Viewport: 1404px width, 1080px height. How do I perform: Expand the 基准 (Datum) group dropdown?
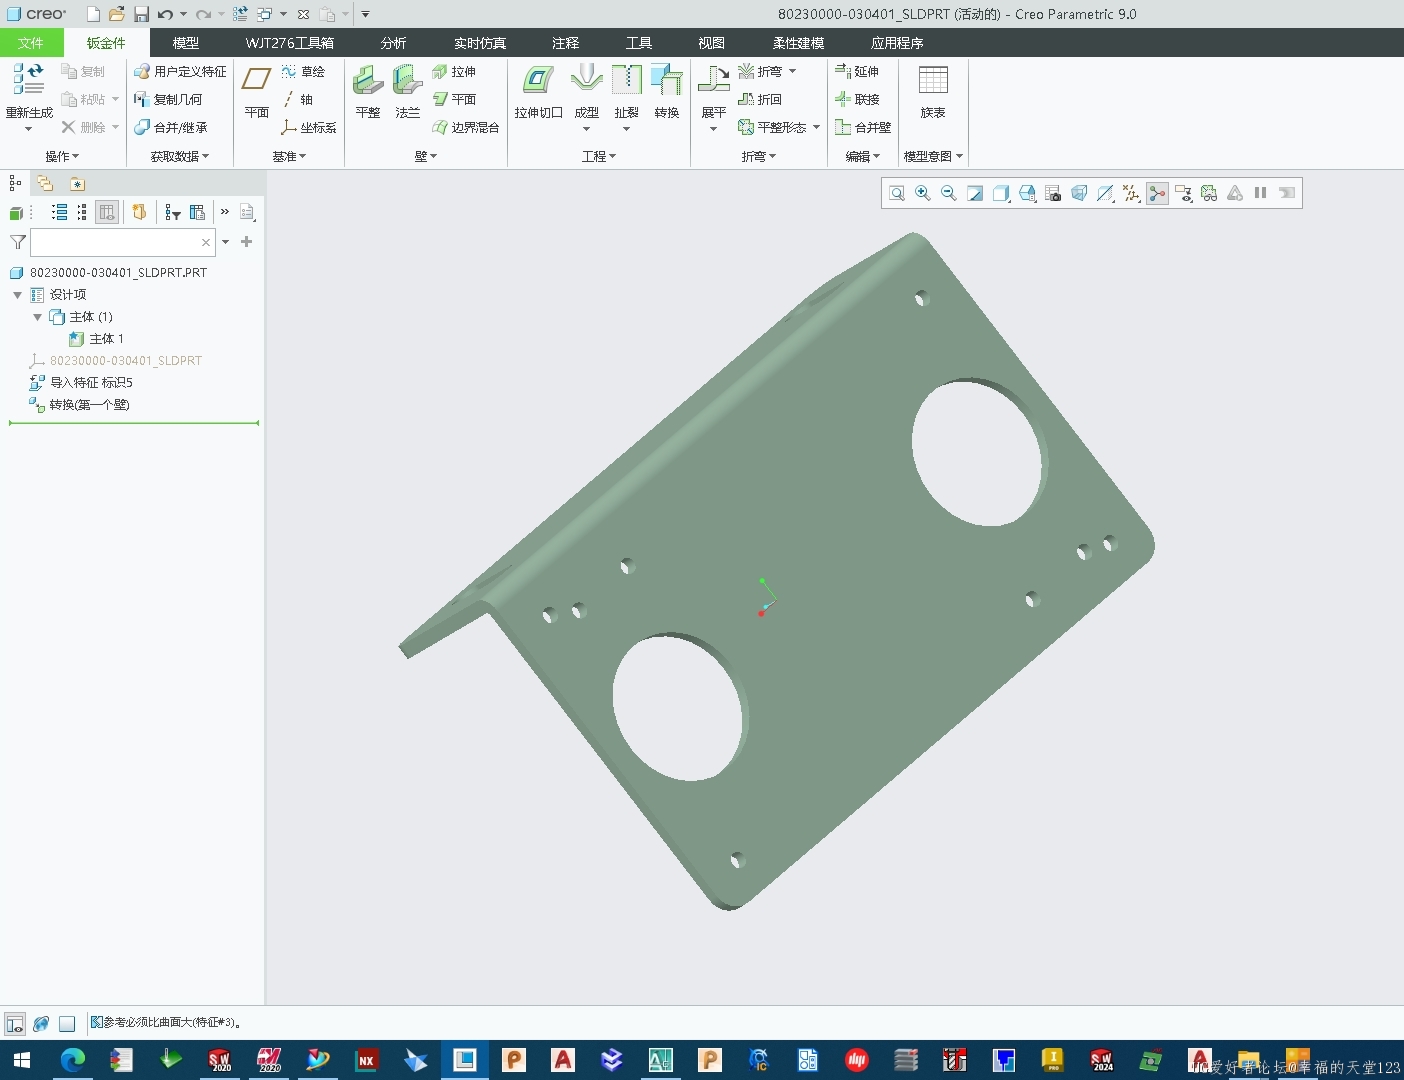point(289,156)
